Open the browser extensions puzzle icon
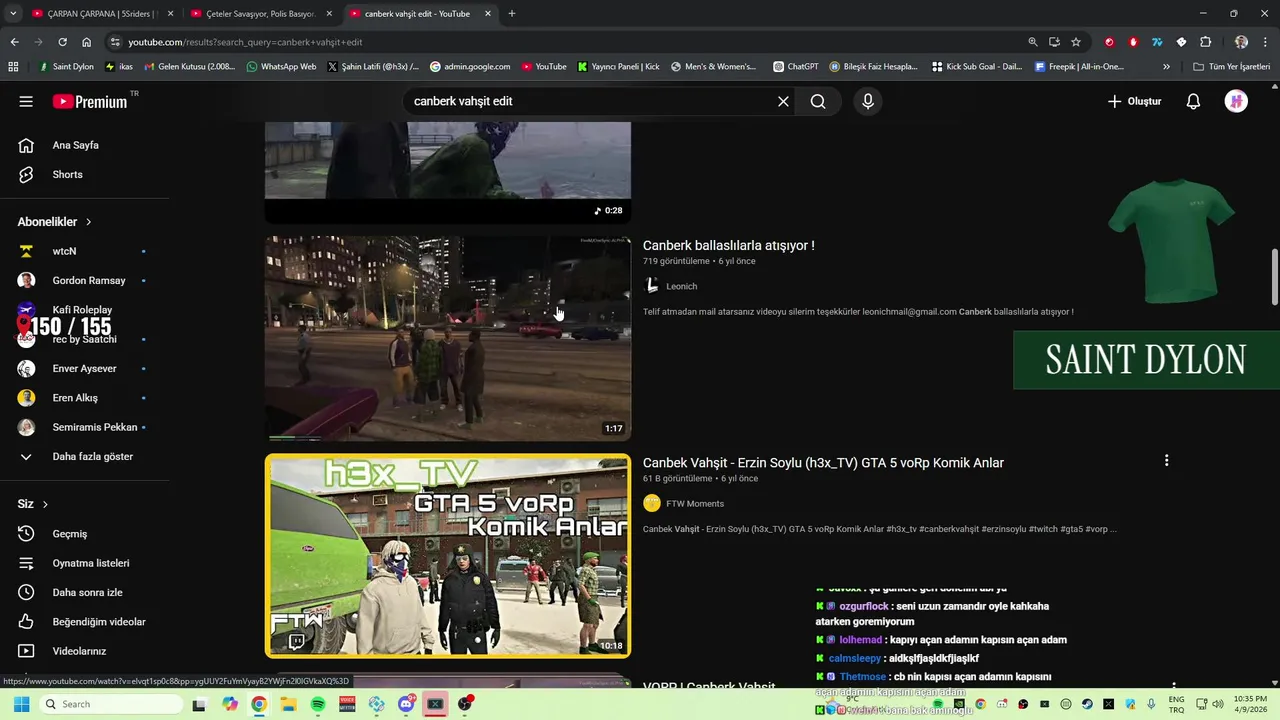 (1205, 42)
